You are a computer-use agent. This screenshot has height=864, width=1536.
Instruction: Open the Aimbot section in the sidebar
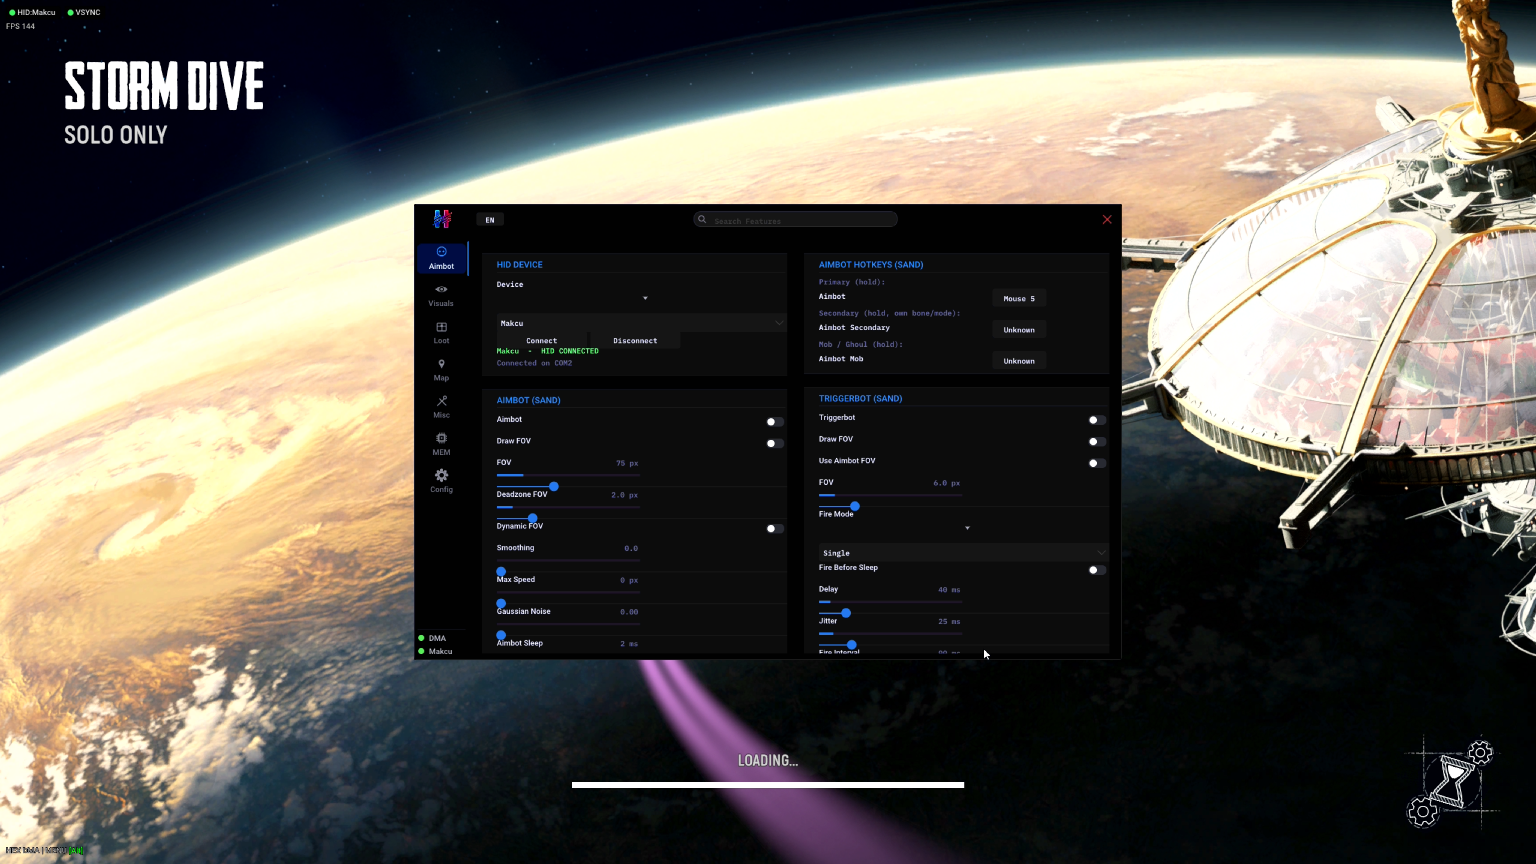pyautogui.click(x=441, y=258)
